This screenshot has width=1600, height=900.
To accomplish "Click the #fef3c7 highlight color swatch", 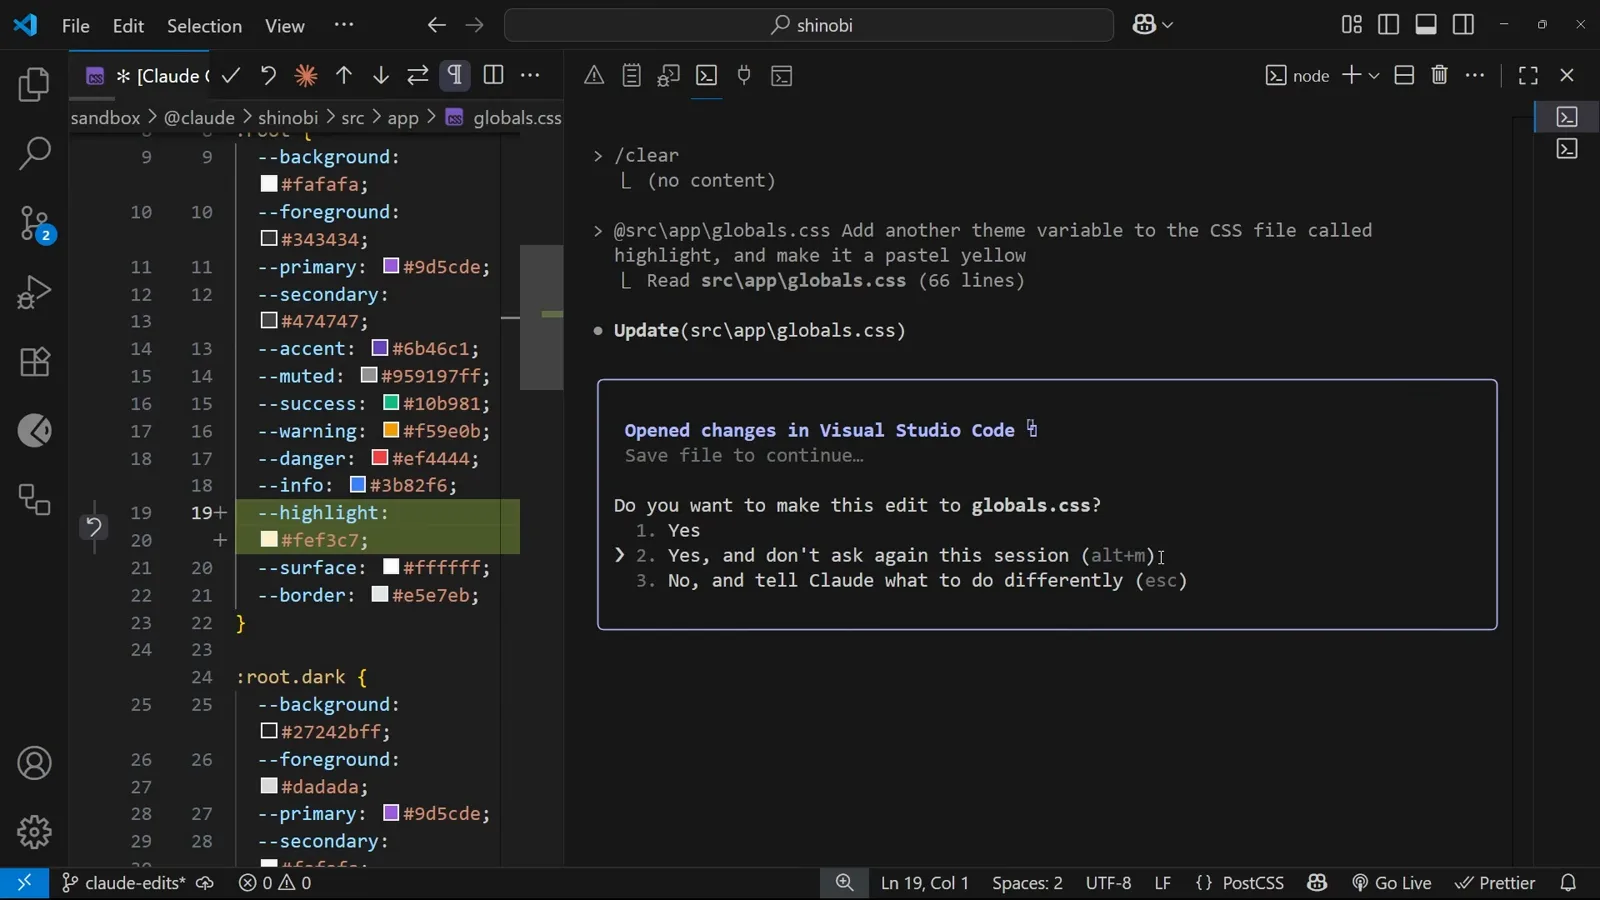I will coord(268,540).
